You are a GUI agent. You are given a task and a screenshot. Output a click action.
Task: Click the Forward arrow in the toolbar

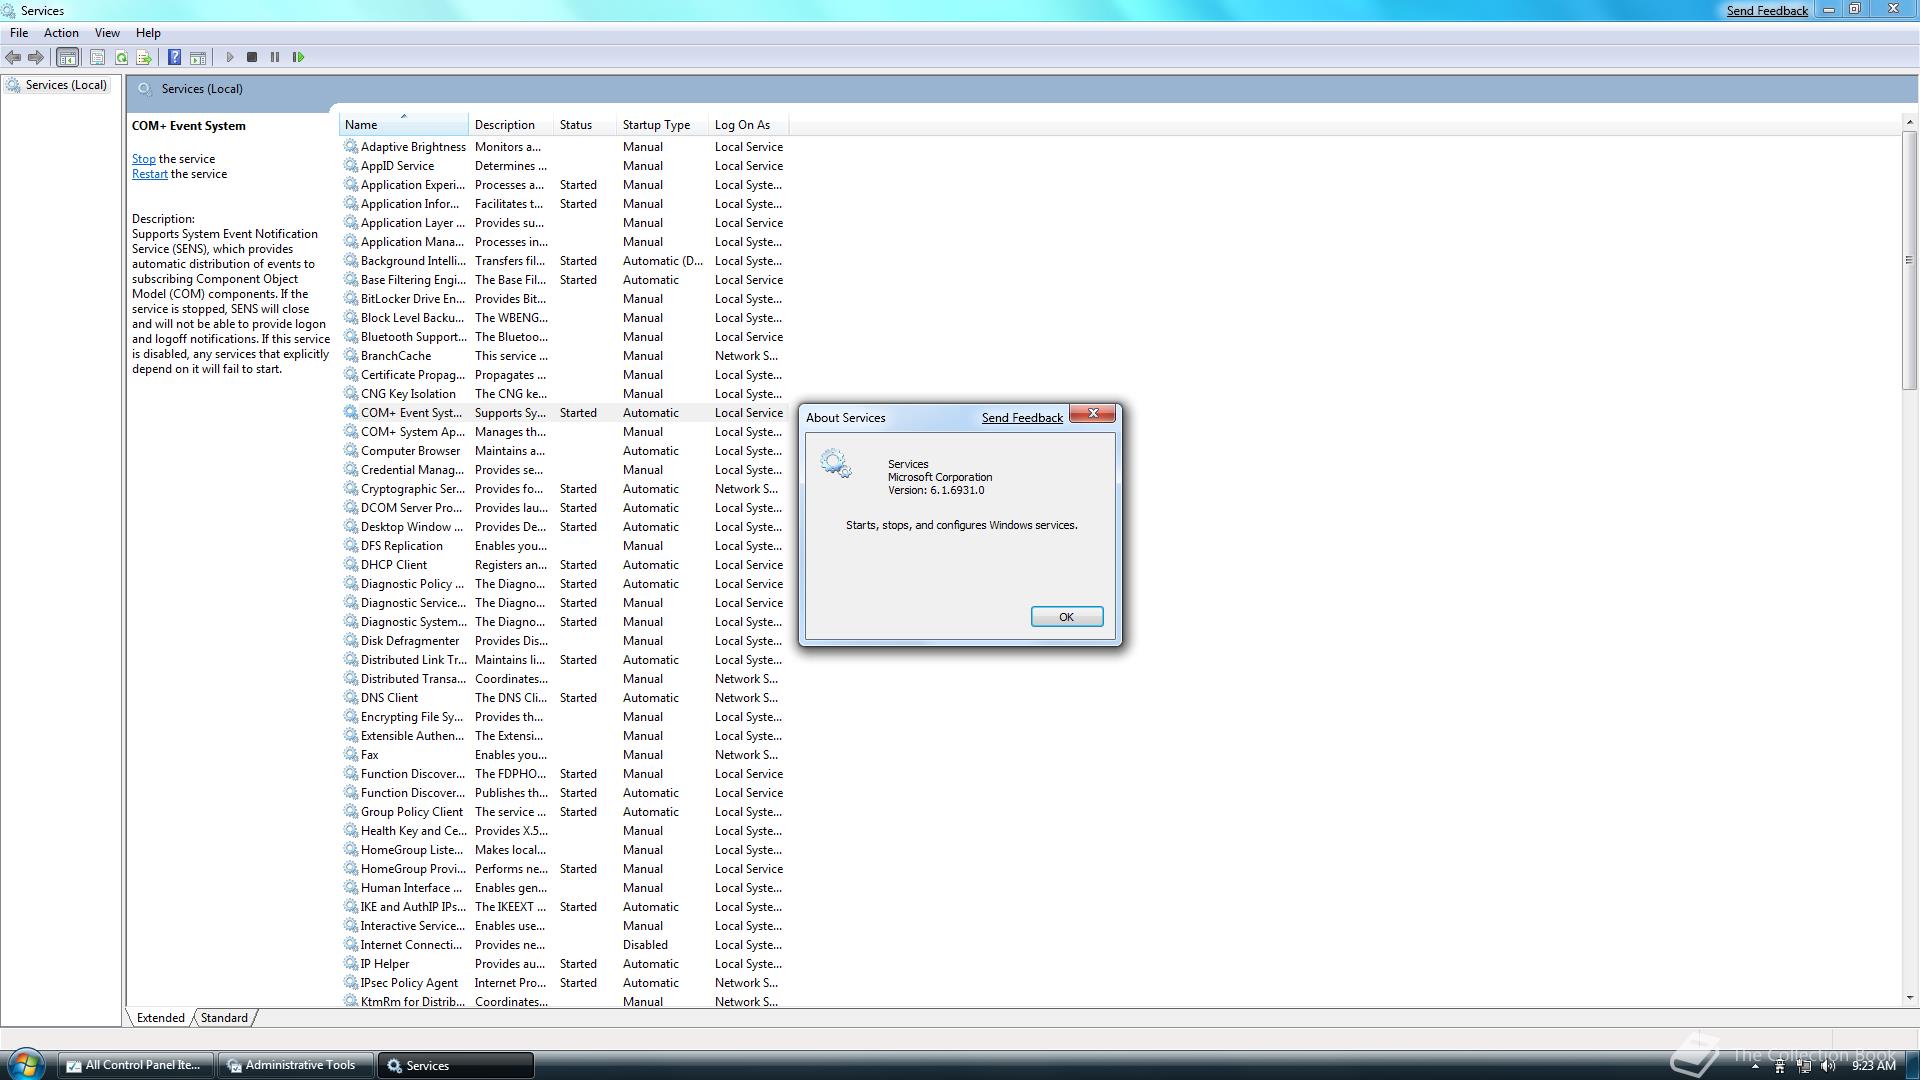point(36,57)
